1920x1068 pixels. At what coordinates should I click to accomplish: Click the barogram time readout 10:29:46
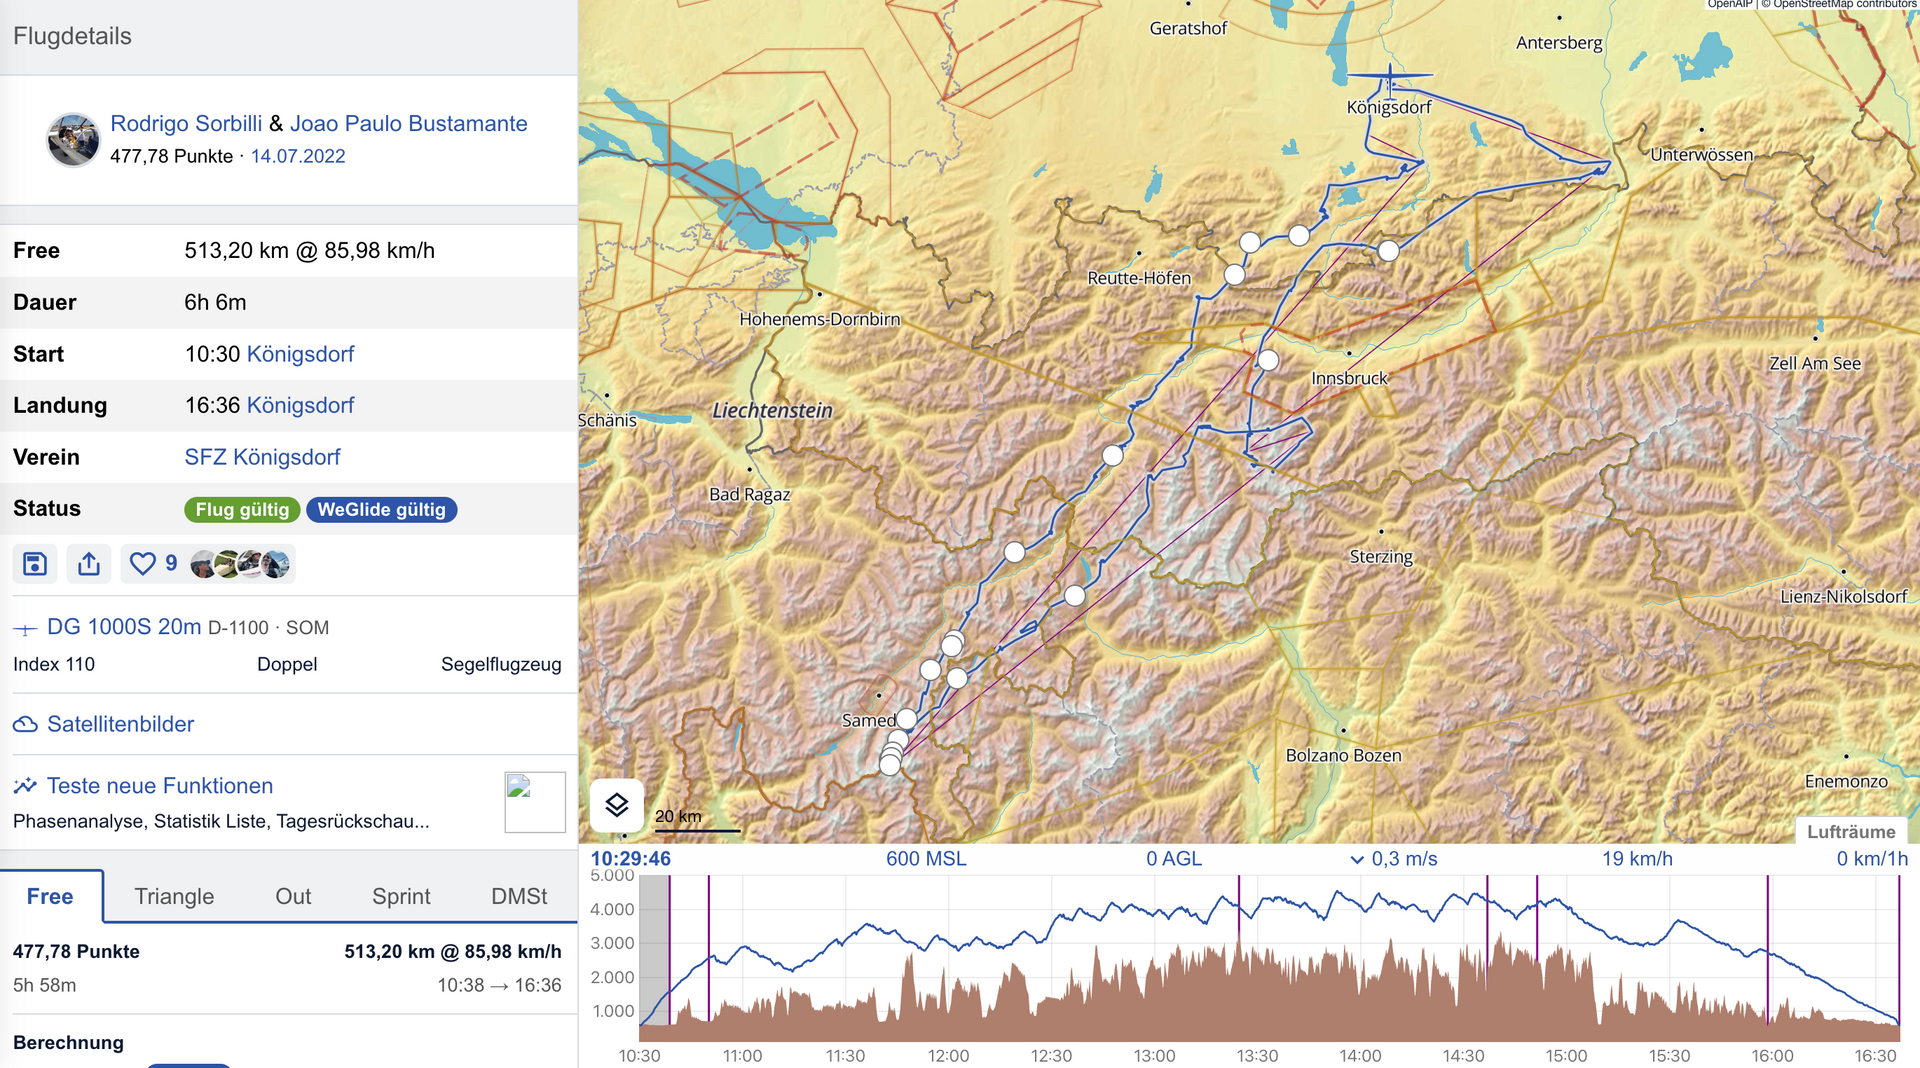[630, 859]
